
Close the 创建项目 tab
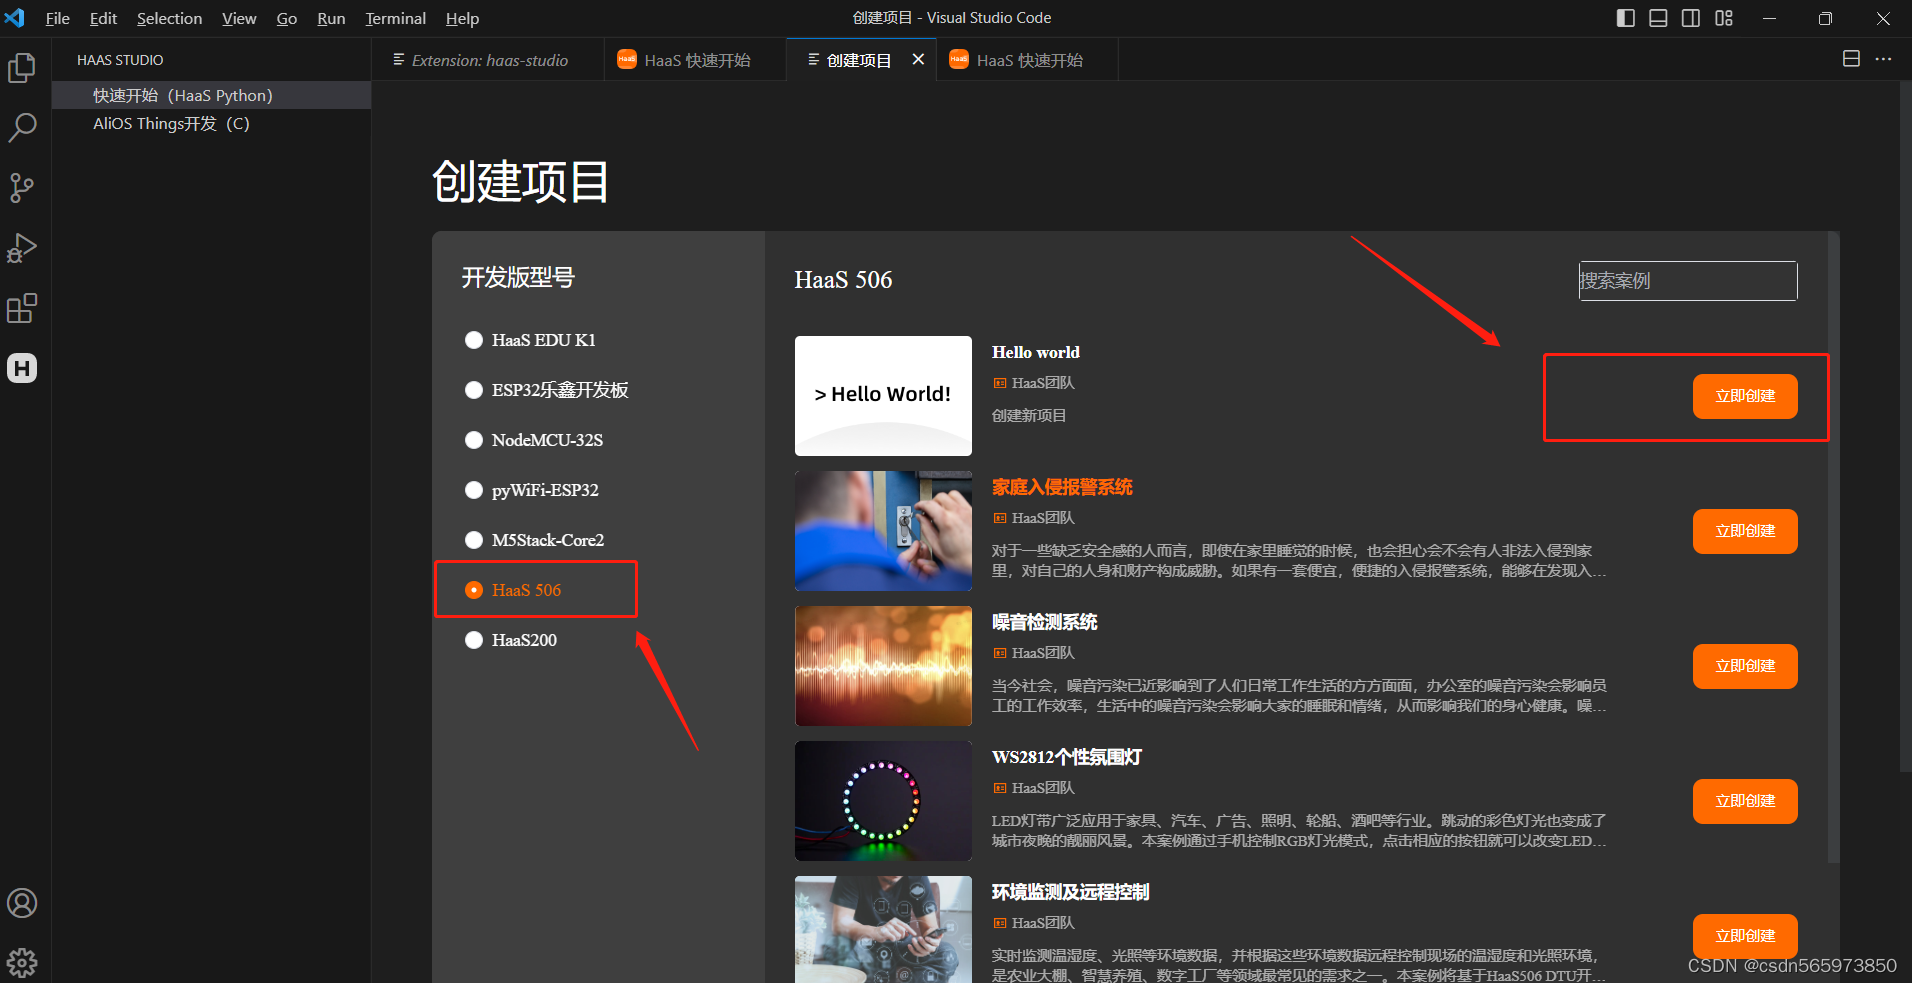(918, 60)
